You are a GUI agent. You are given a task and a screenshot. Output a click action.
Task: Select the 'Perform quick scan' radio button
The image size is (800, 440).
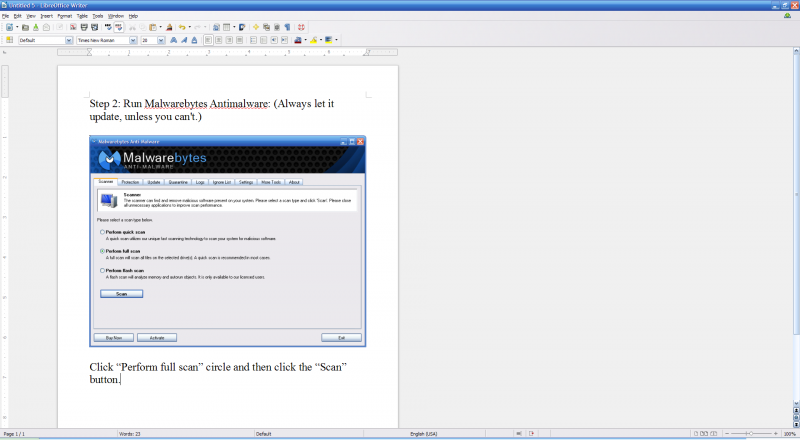point(102,231)
